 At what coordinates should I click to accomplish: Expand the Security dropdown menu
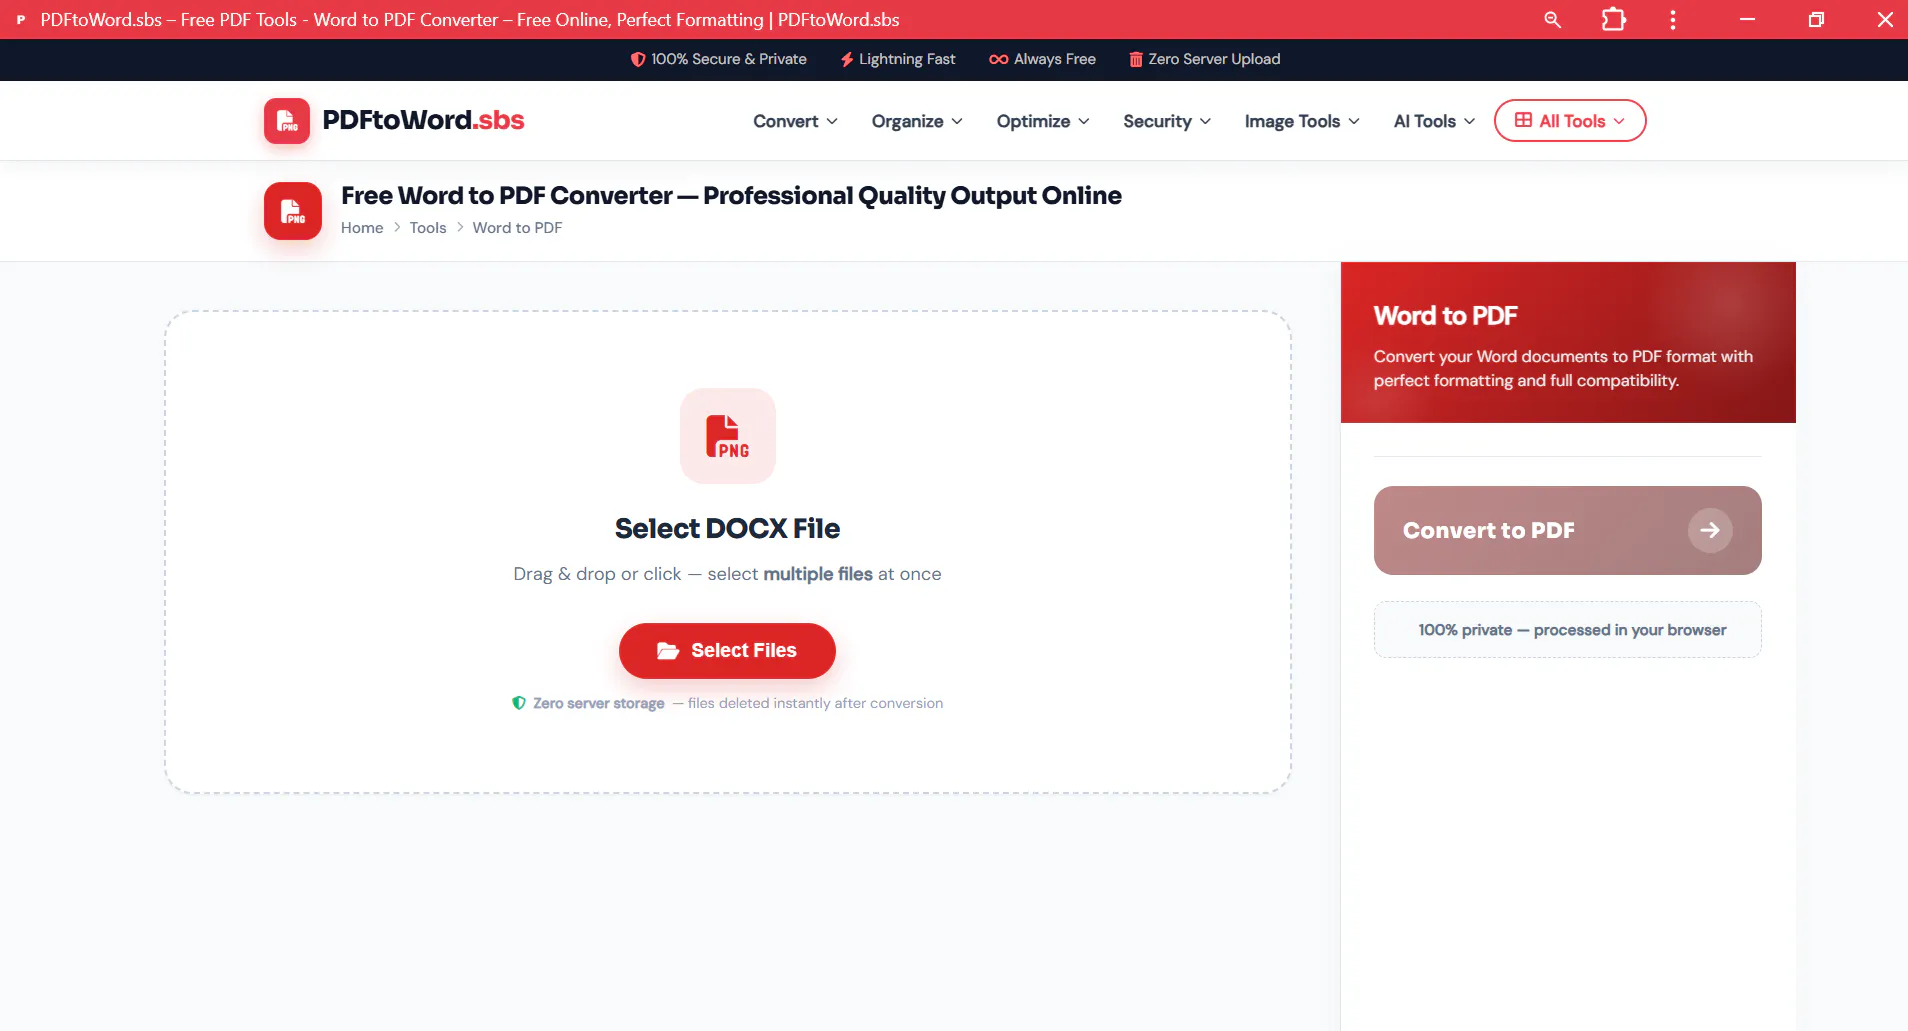tap(1167, 121)
